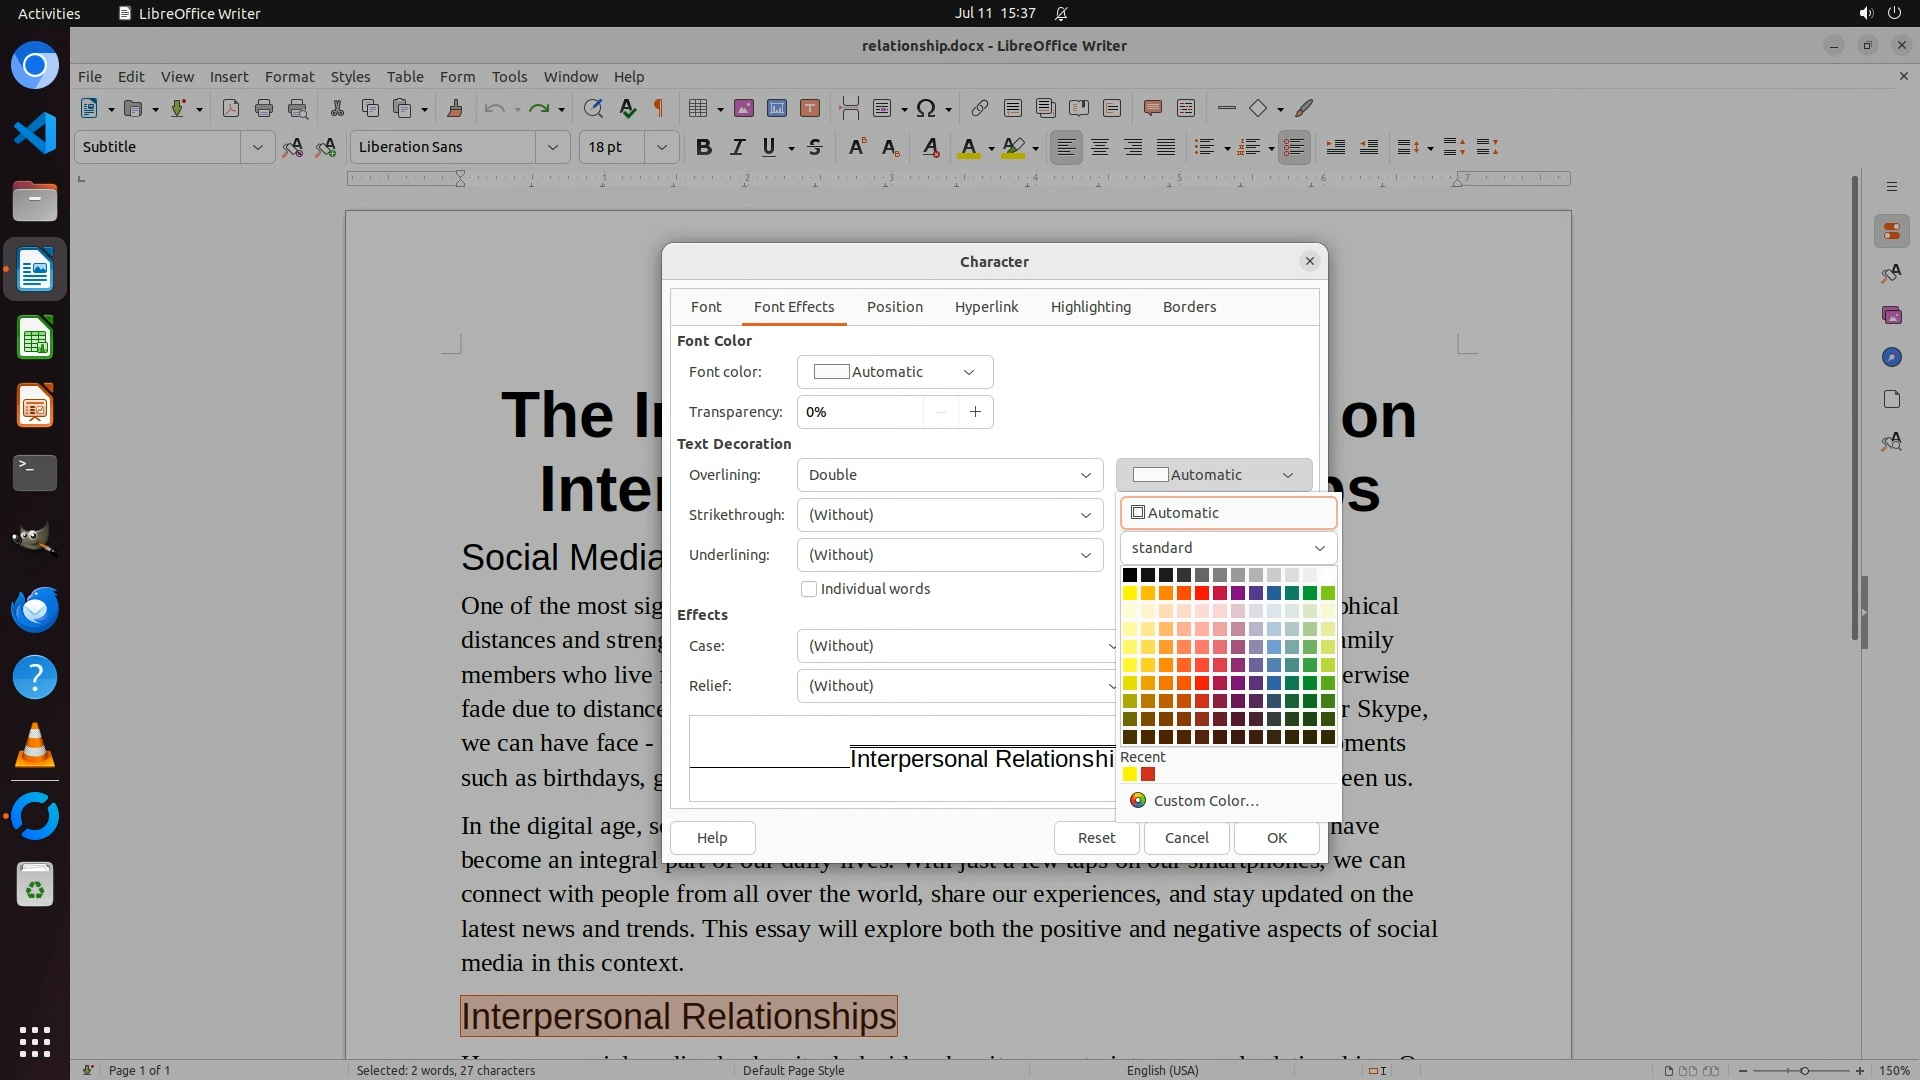Screen dimensions: 1920x1080
Task: Click the Export as PDF icon
Action: tap(231, 108)
